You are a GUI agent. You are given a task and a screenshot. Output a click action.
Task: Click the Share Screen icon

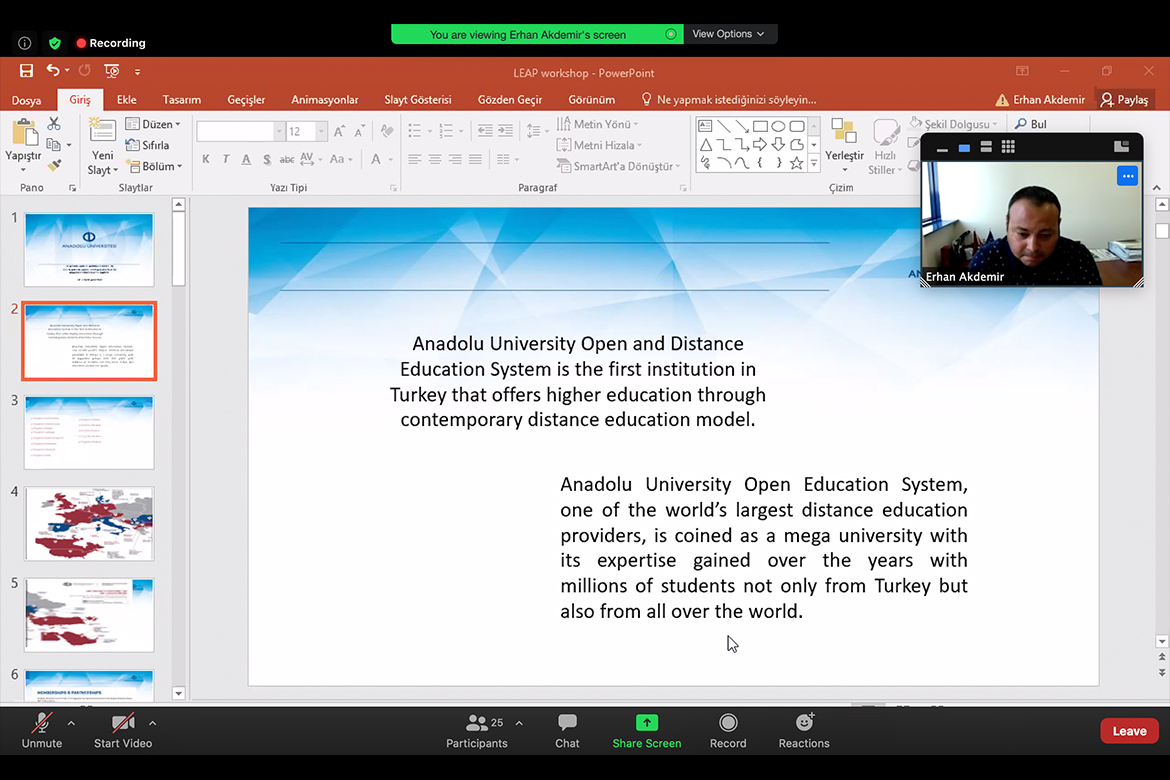tap(646, 723)
